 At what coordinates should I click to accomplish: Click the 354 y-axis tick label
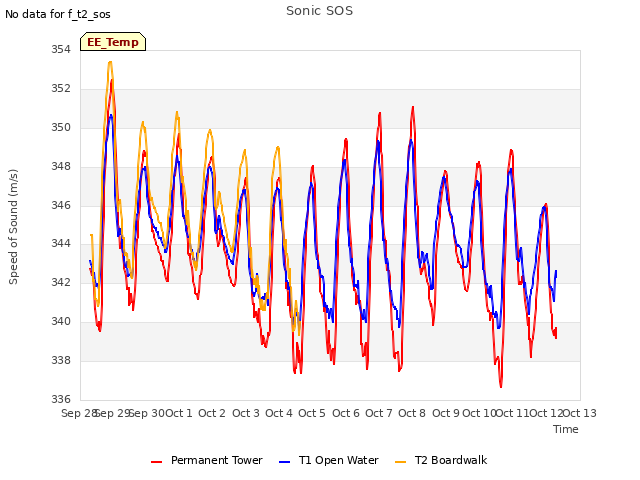click(61, 49)
